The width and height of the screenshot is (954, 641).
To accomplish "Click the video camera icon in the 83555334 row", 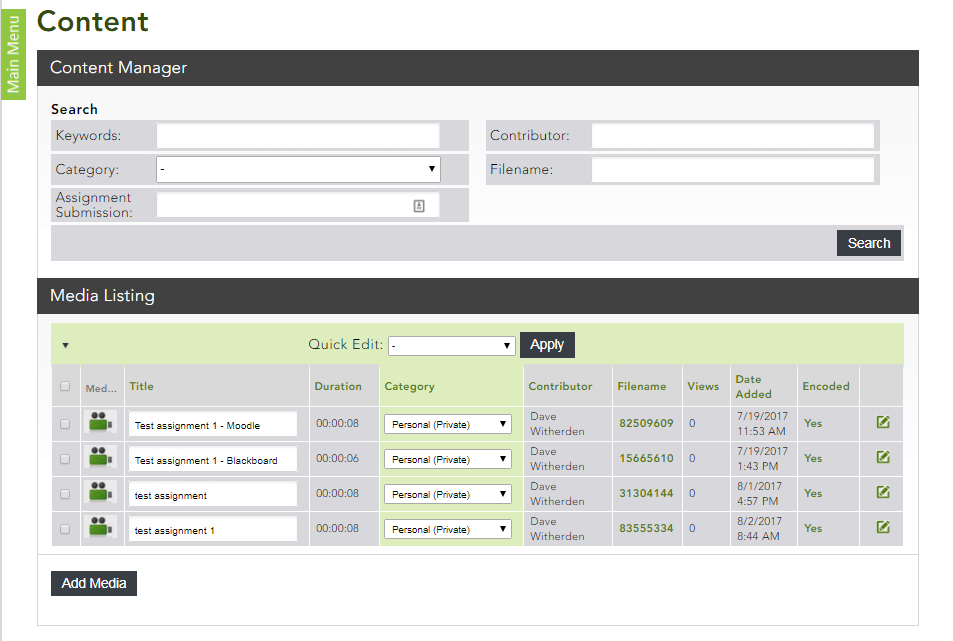I will click(x=100, y=527).
